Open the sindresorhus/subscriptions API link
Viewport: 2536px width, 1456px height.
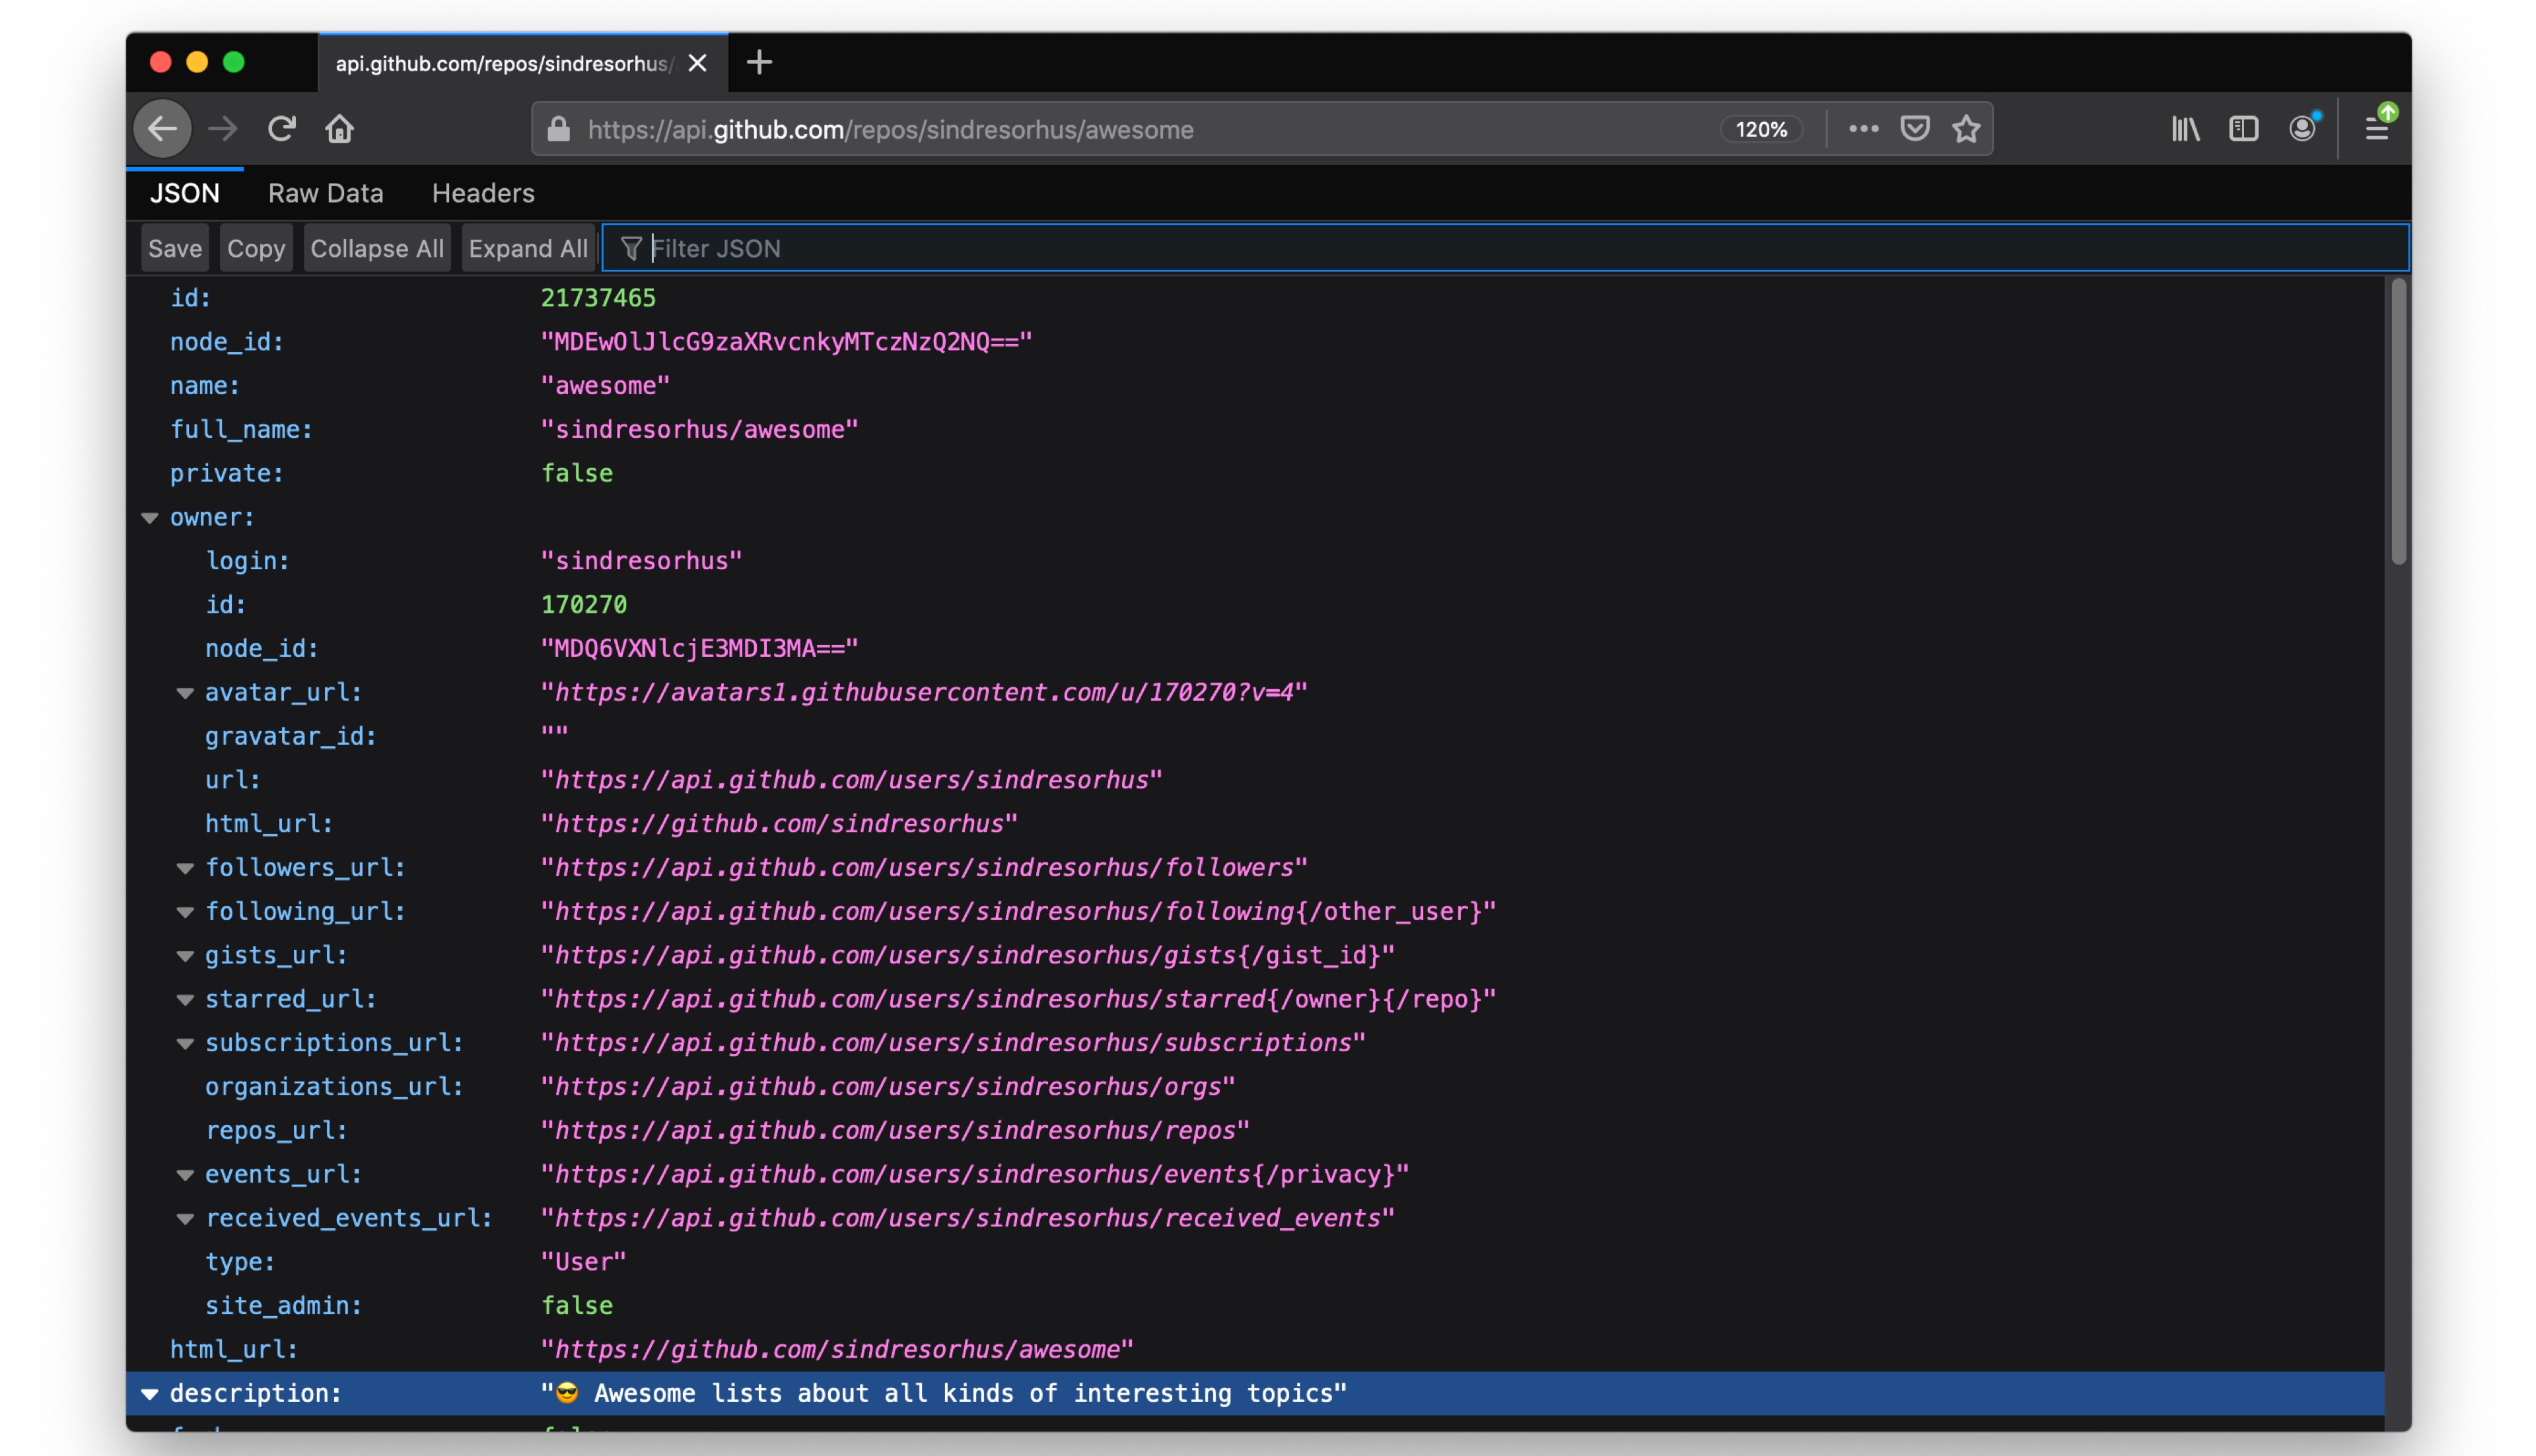pos(953,1043)
